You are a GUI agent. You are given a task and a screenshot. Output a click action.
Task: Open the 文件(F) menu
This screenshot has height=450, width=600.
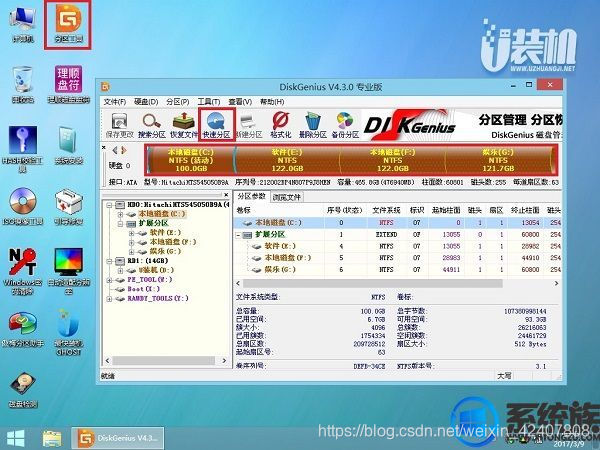coord(115,102)
